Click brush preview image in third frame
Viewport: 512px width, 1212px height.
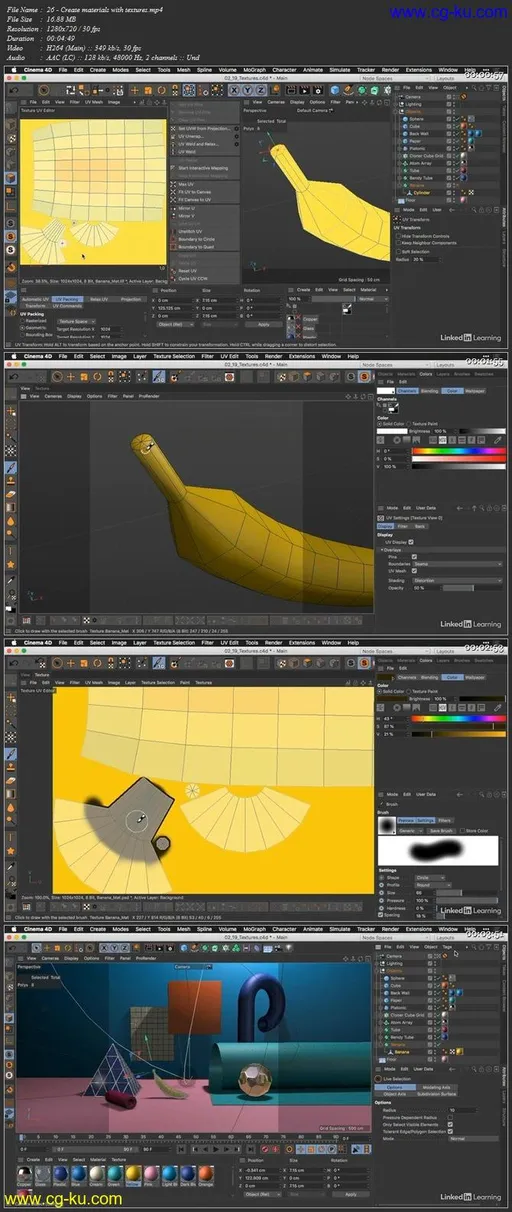[x=438, y=851]
